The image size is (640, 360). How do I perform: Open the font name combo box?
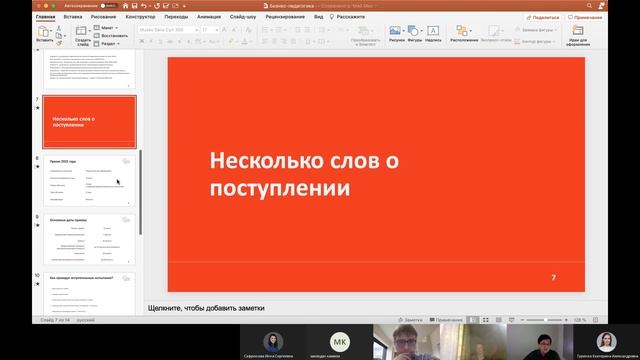(168, 30)
